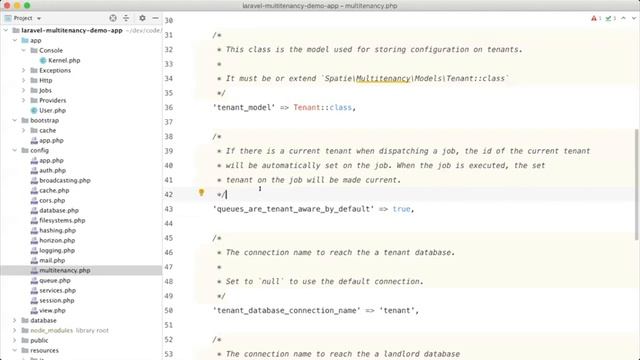
Task: Collapse the bootstrap folder
Action: [x=15, y=120]
